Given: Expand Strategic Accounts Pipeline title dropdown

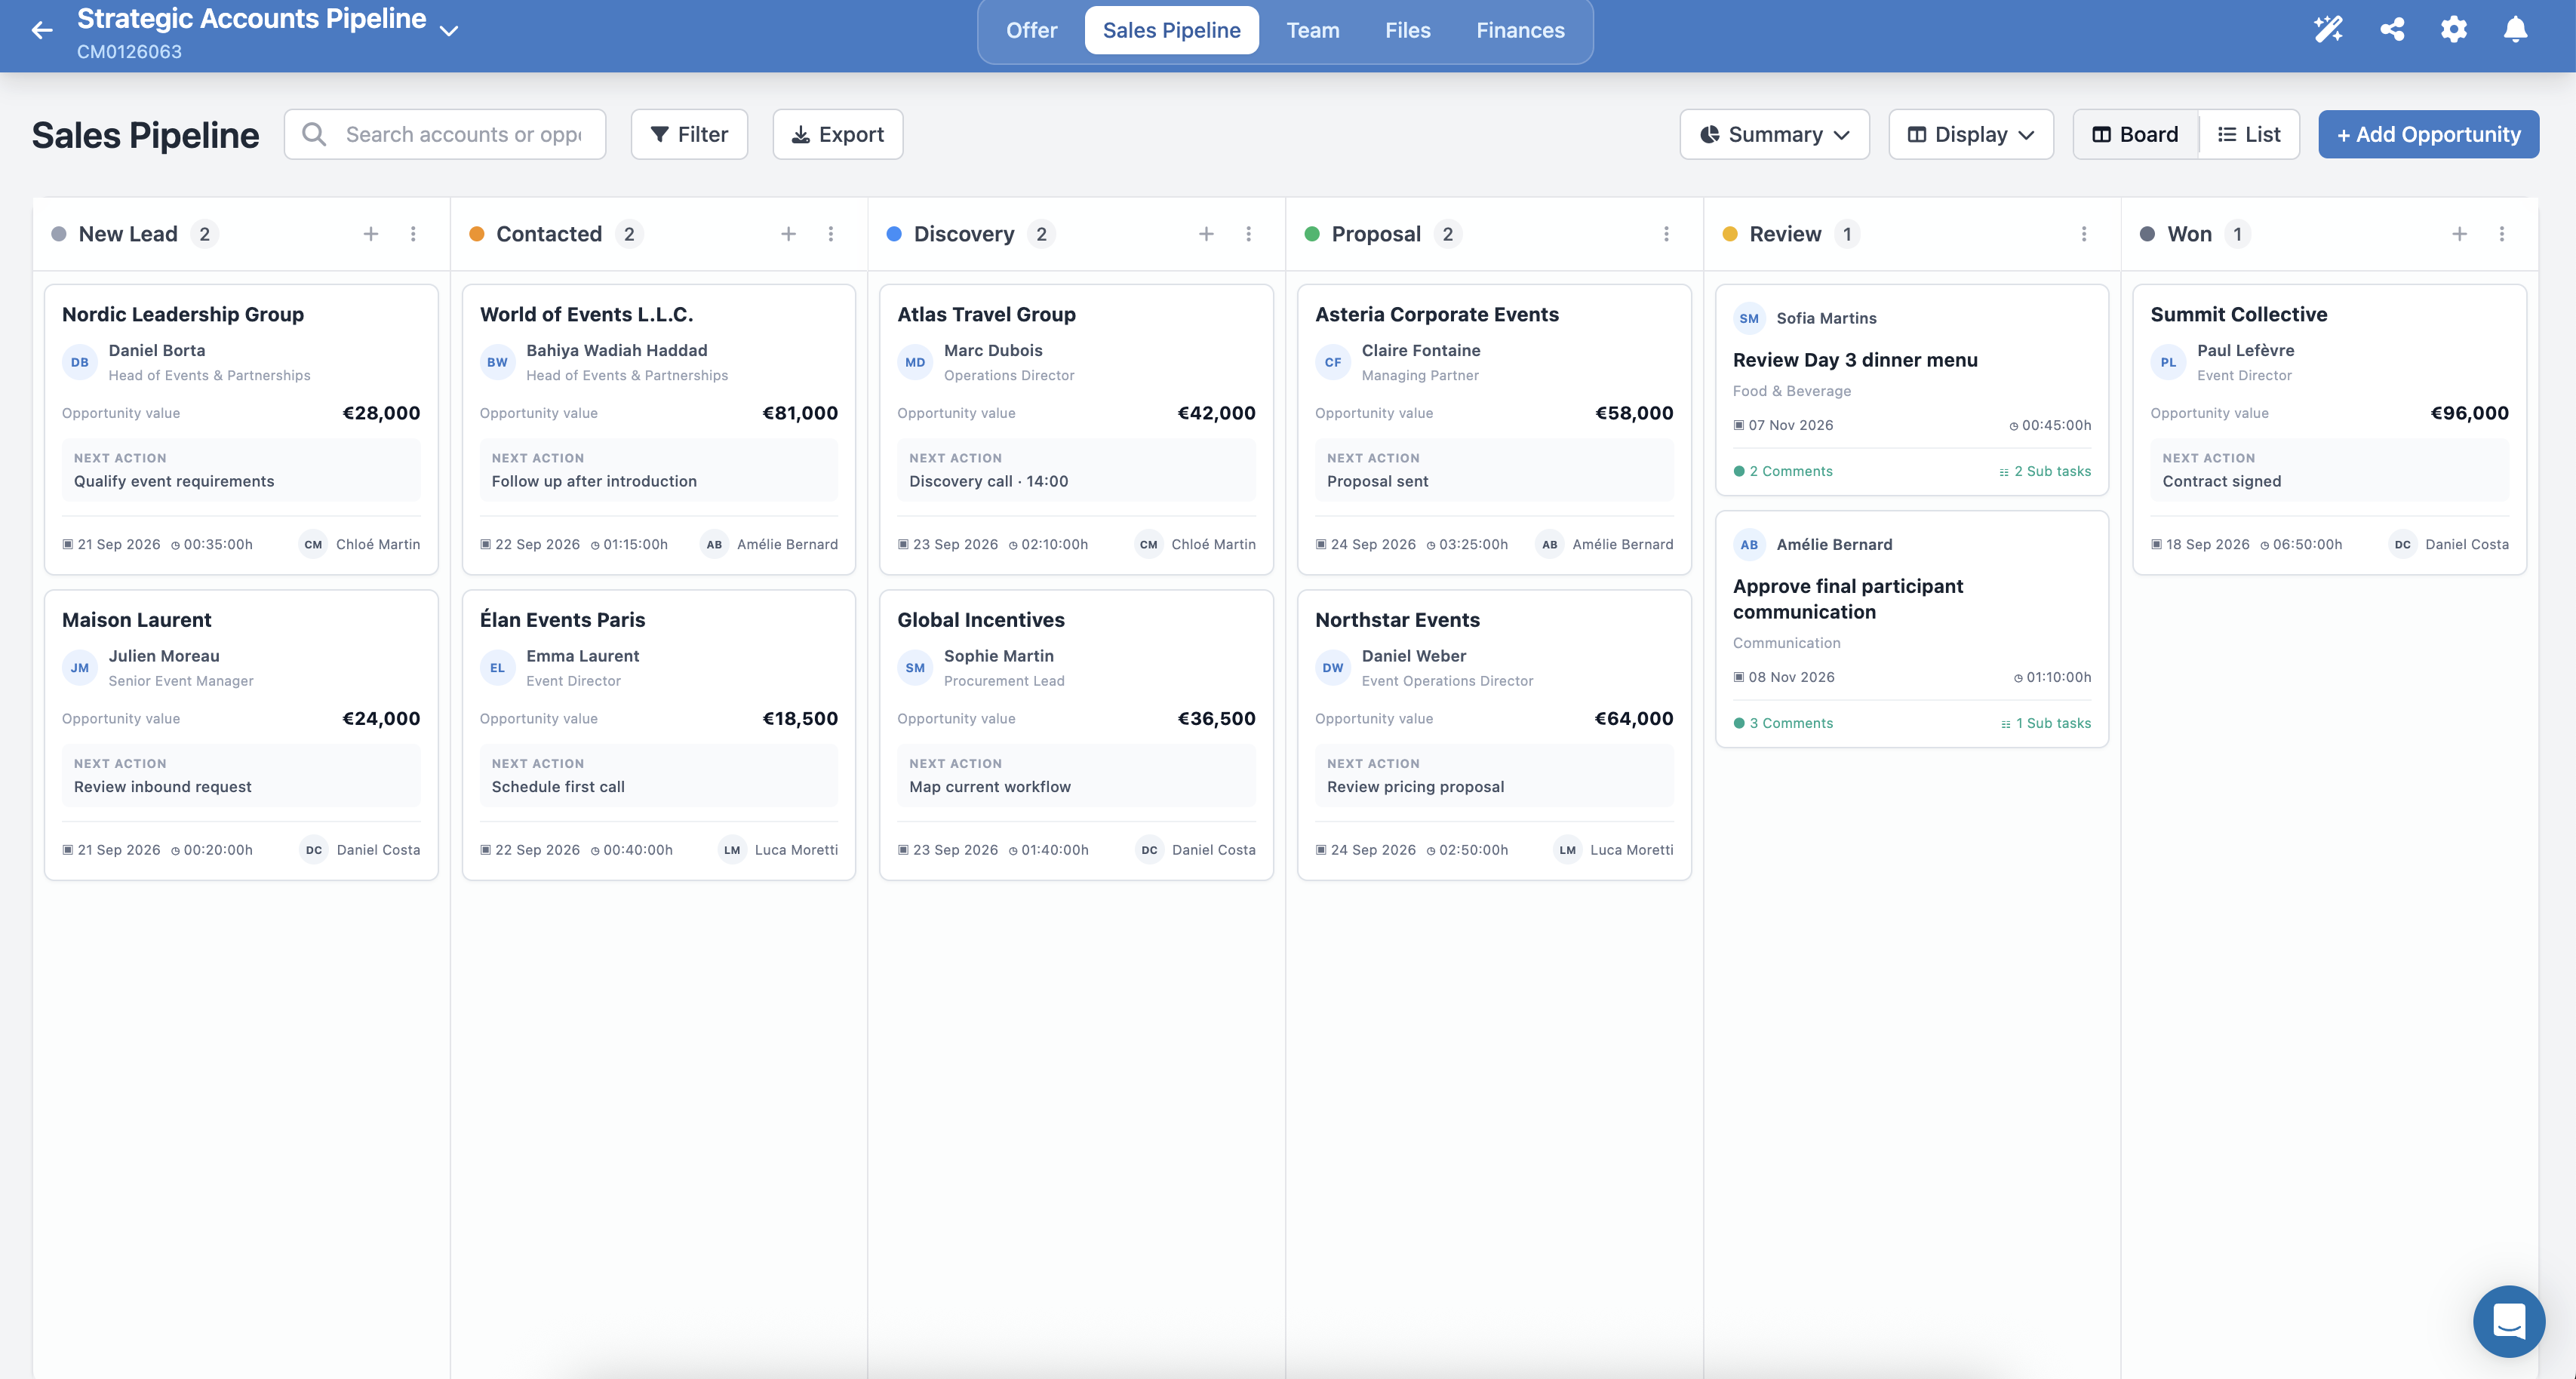Looking at the screenshot, I should [x=449, y=31].
